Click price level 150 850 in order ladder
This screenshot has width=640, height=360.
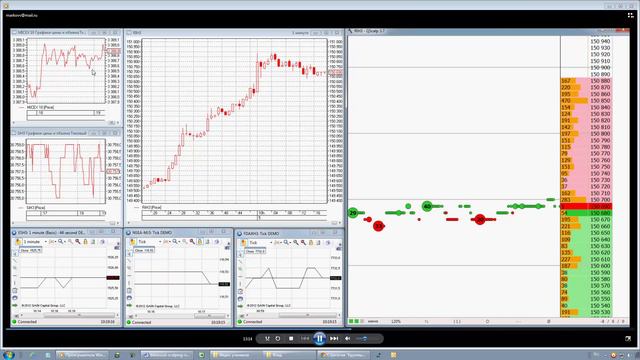pyautogui.click(x=600, y=100)
